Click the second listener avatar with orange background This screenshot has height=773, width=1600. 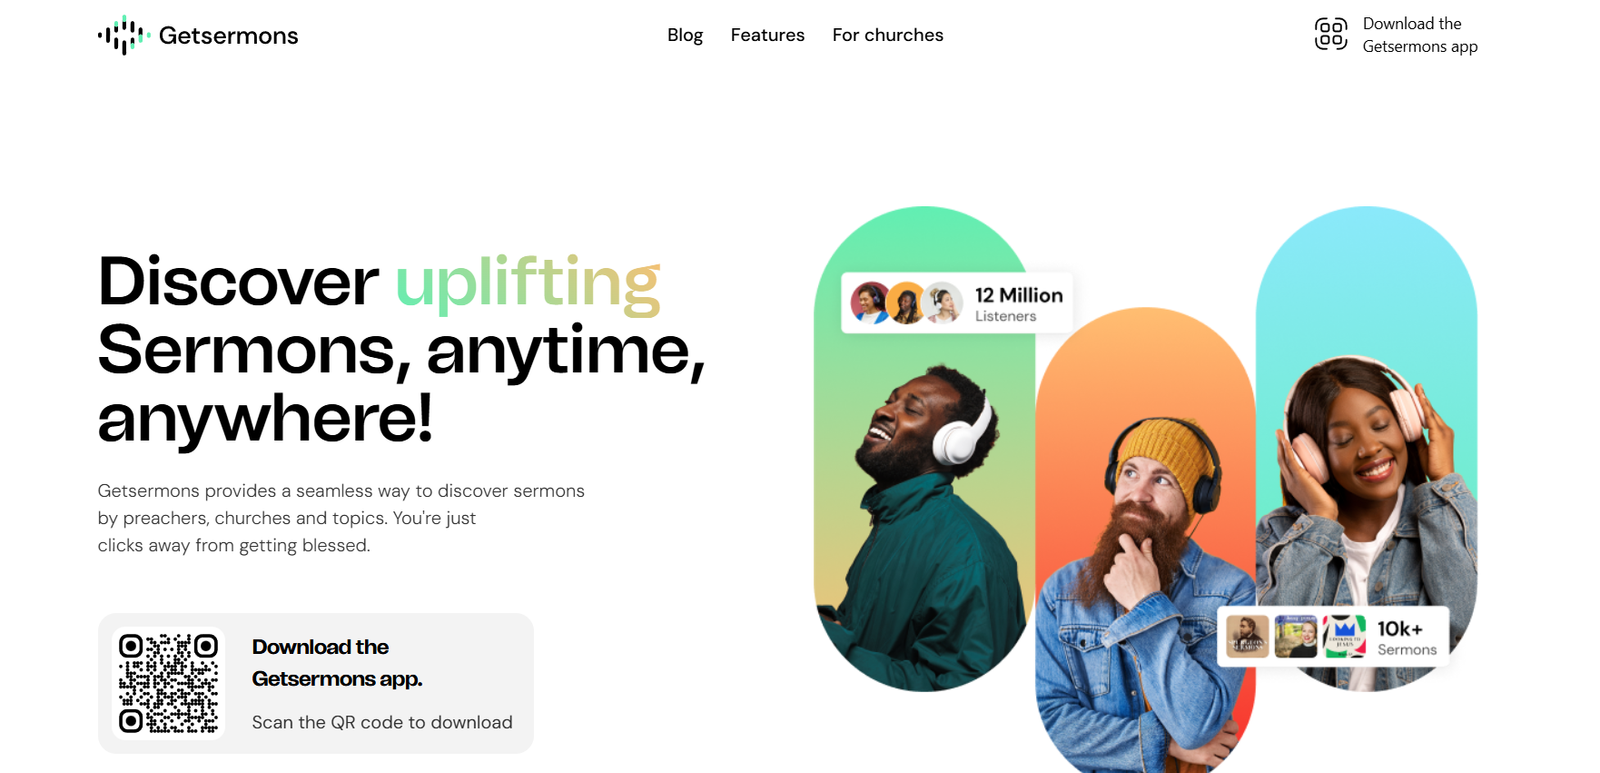pos(906,303)
